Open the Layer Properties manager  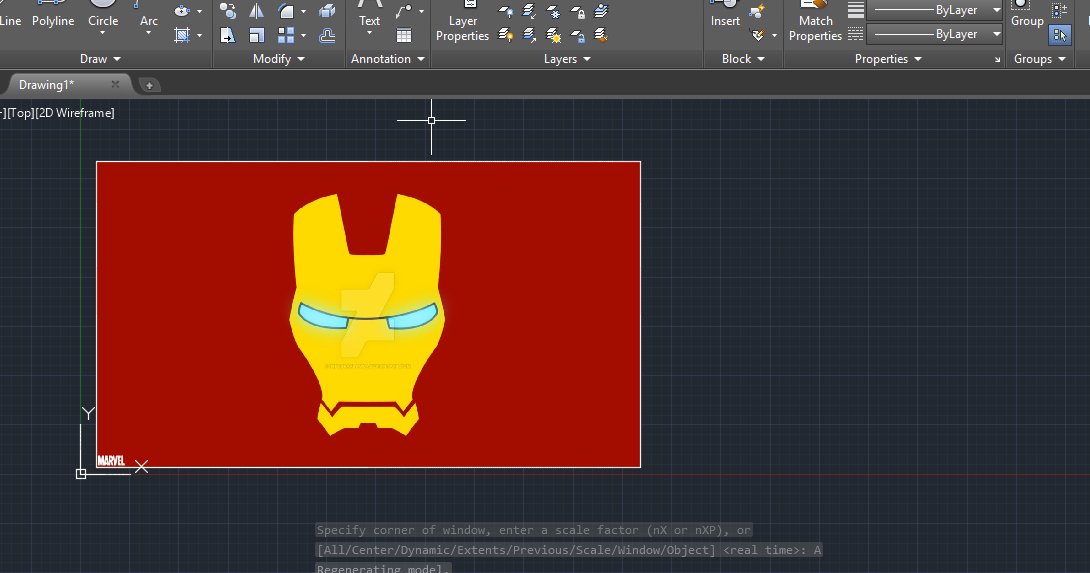pos(462,24)
